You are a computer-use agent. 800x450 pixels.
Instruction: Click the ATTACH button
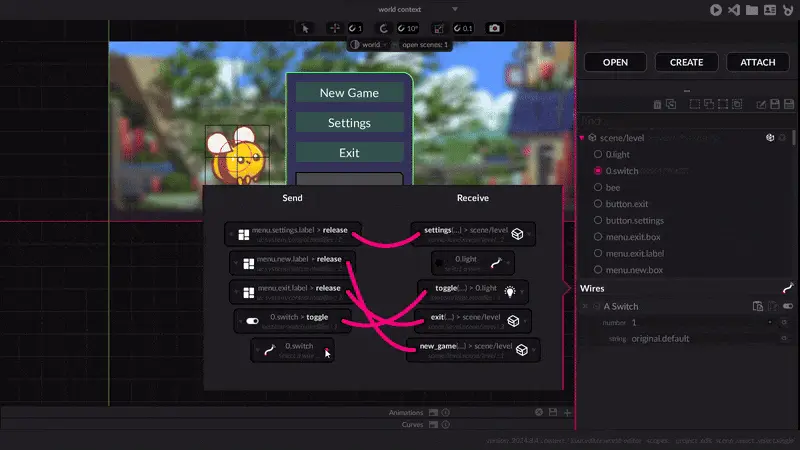757,62
